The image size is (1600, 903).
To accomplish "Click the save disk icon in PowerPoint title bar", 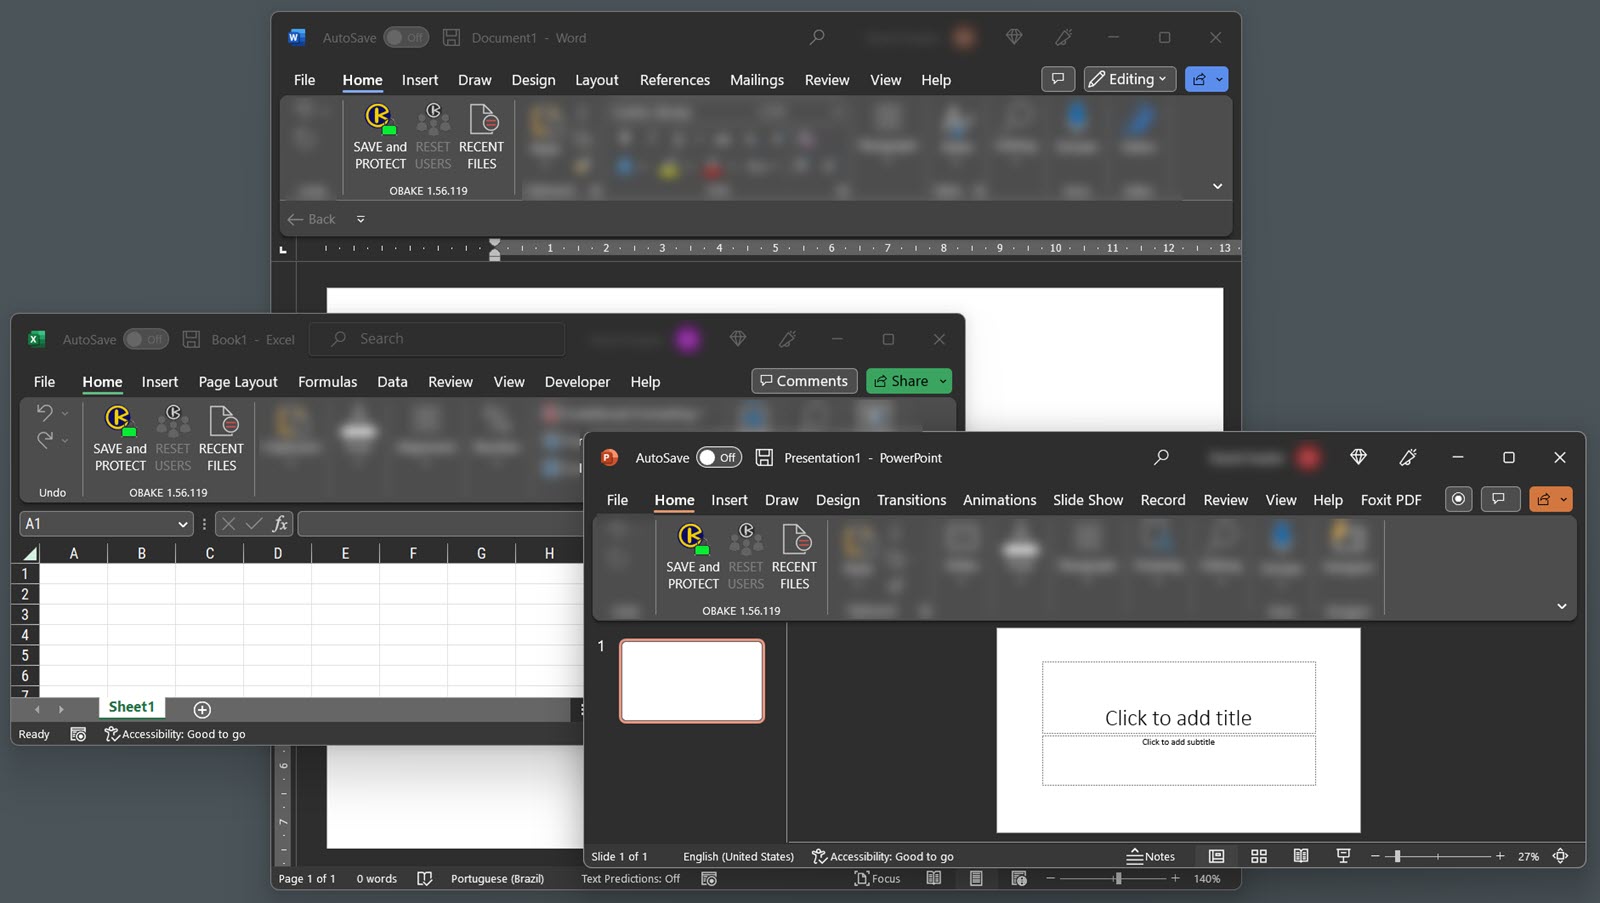I will click(x=764, y=457).
